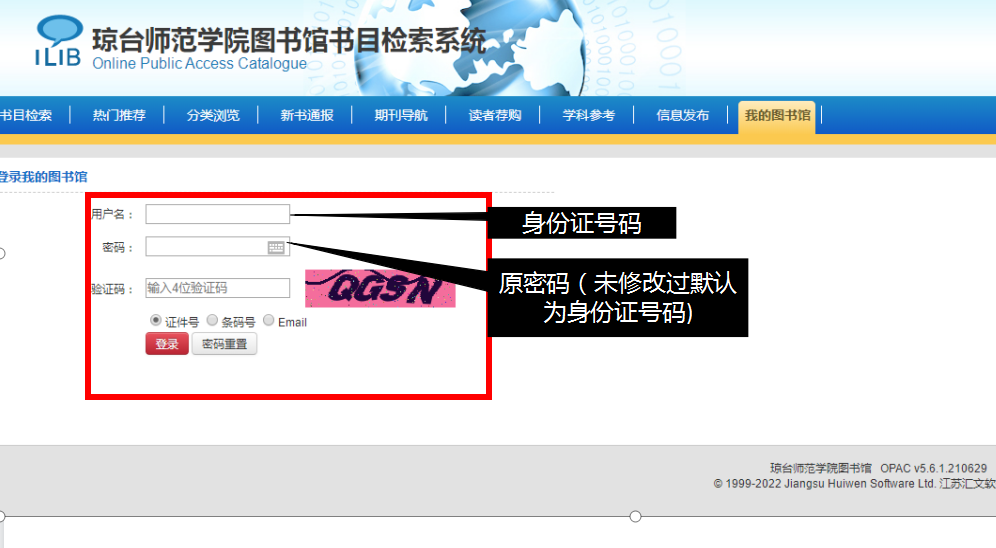Click the QGSN captcha image

pos(380,289)
